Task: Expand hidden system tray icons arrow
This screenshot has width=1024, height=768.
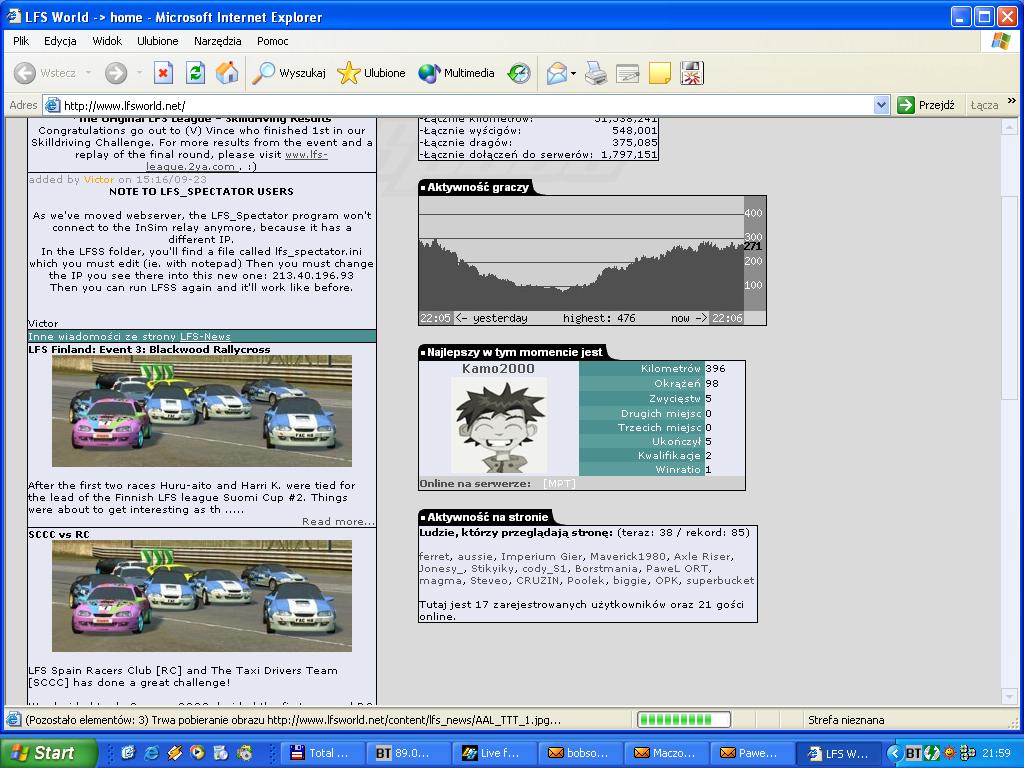Action: point(893,754)
